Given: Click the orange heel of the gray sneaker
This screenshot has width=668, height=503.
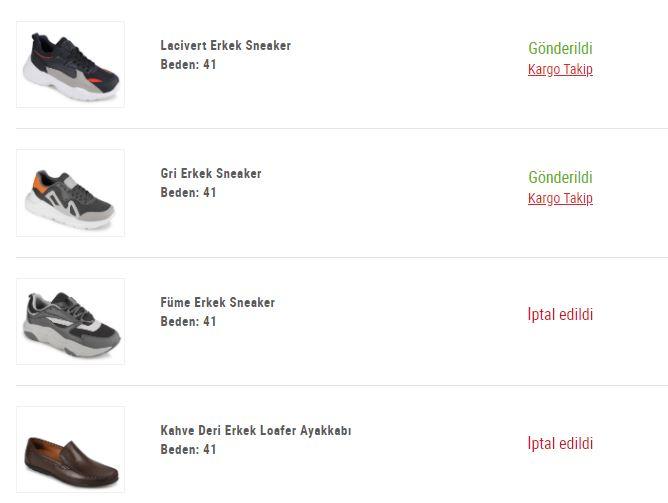Looking at the screenshot, I should click(x=39, y=183).
